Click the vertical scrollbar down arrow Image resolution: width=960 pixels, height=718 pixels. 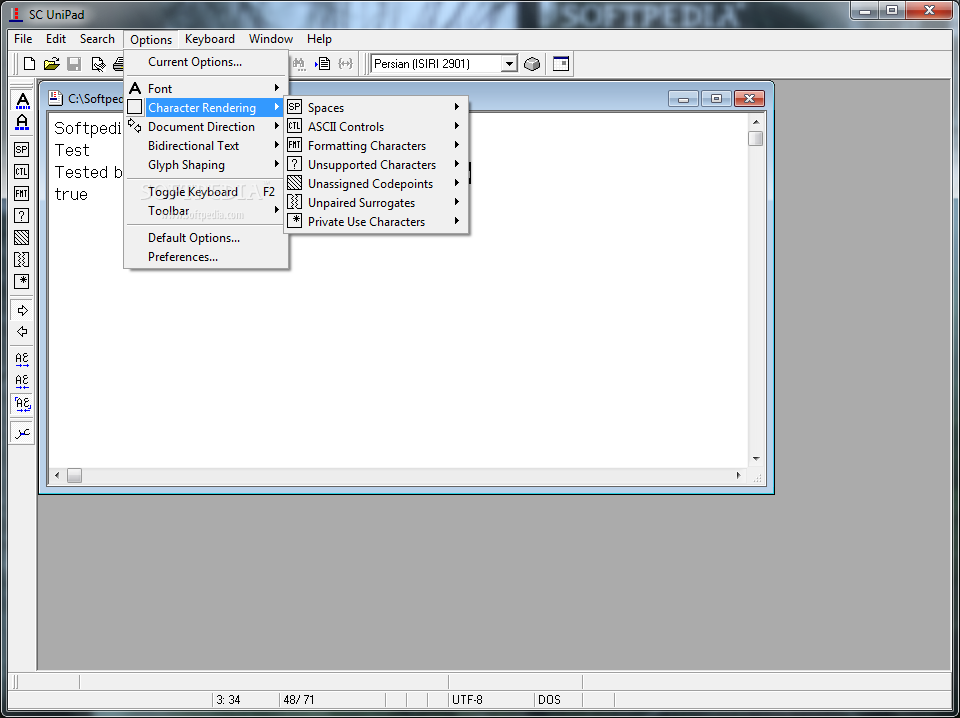(x=756, y=459)
